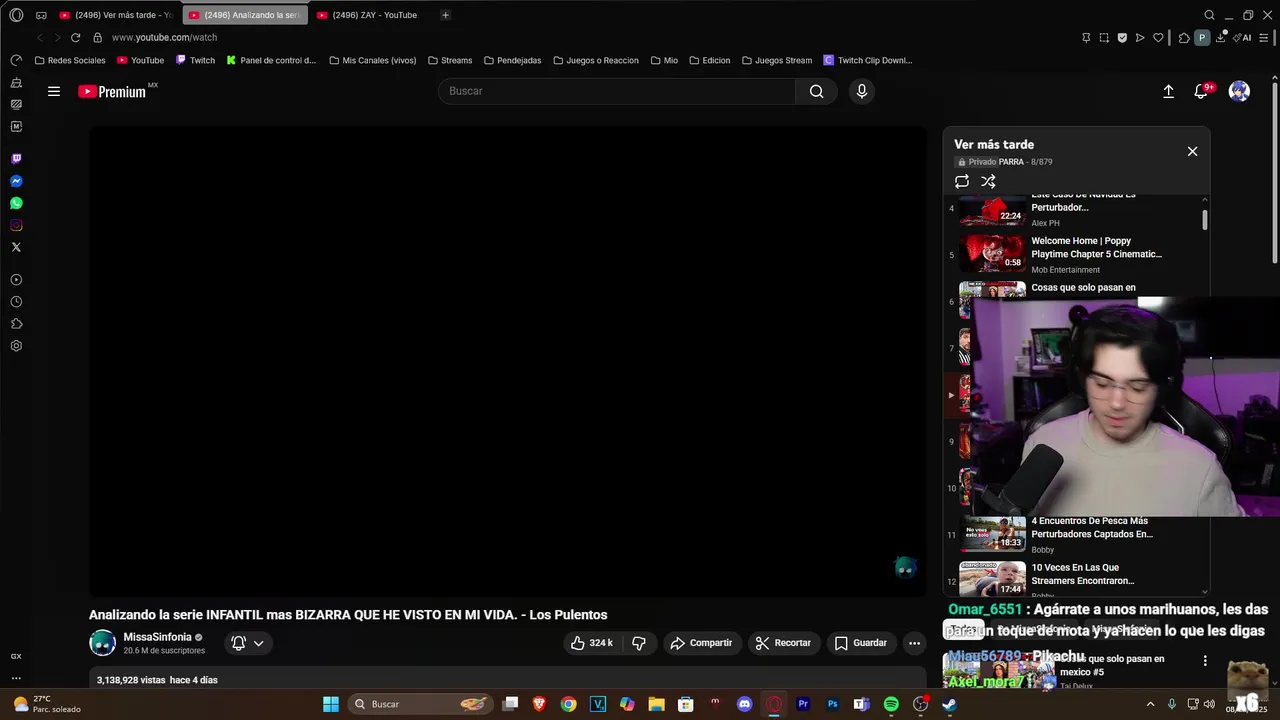
Task: Open more actions ellipsis beside Guardar
Action: pos(914,643)
